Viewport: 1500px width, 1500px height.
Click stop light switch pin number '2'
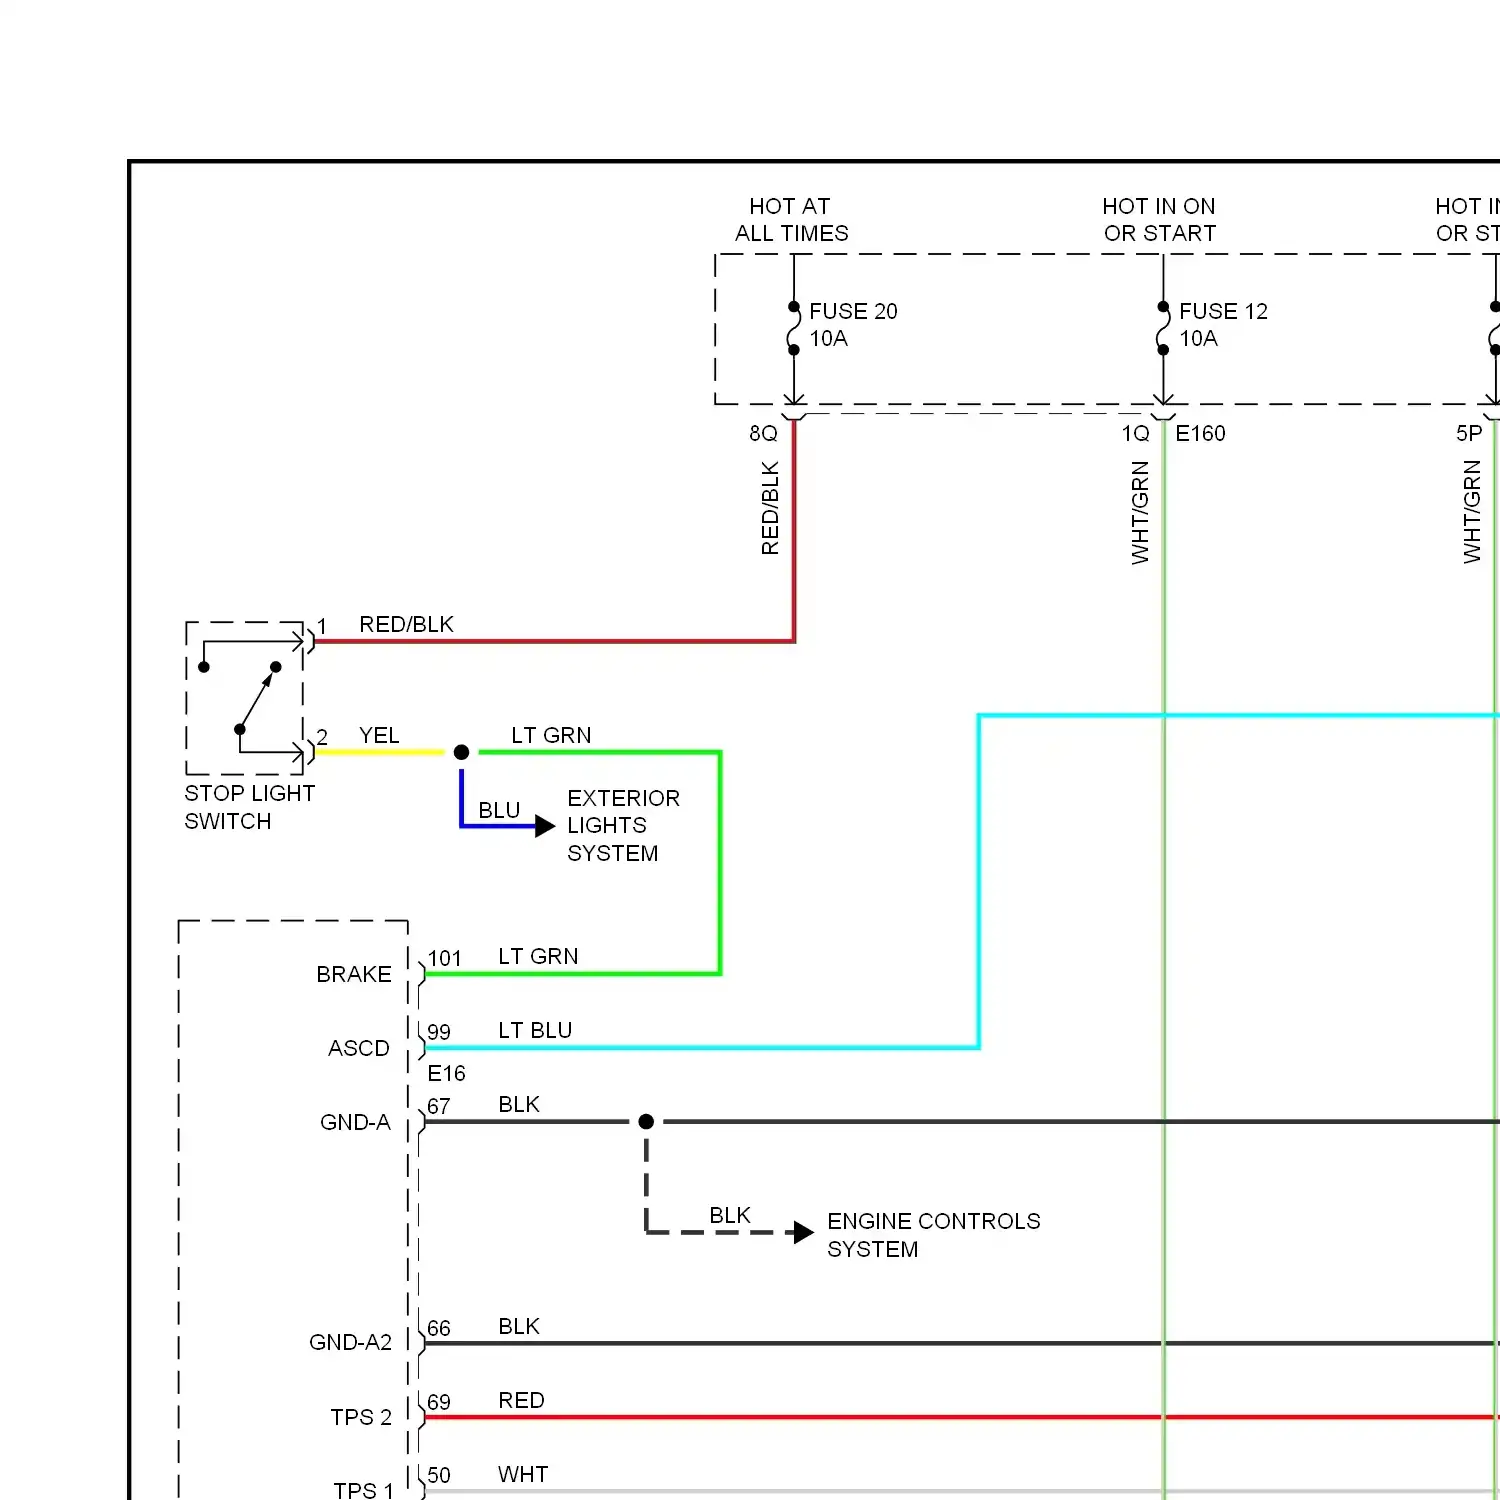(x=322, y=737)
